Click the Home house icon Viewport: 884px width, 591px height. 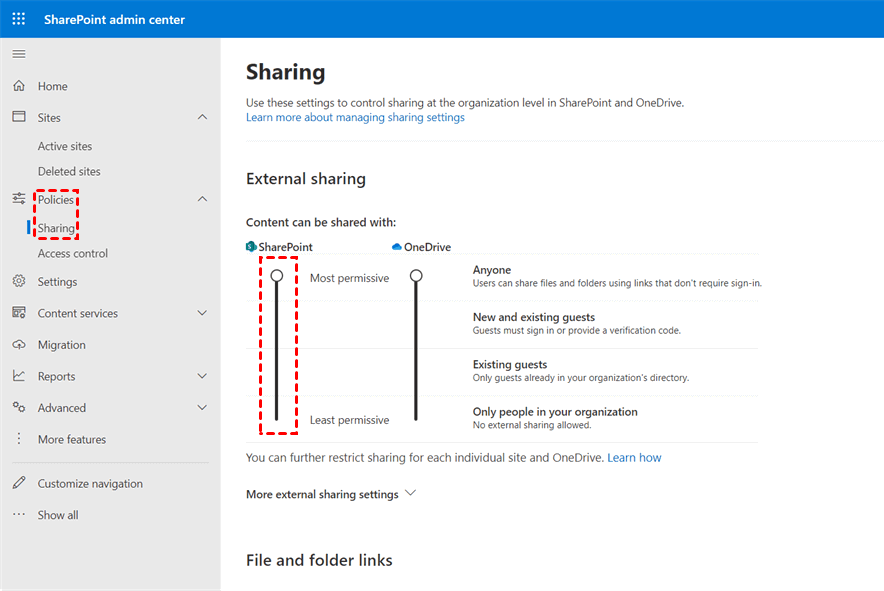[19, 86]
